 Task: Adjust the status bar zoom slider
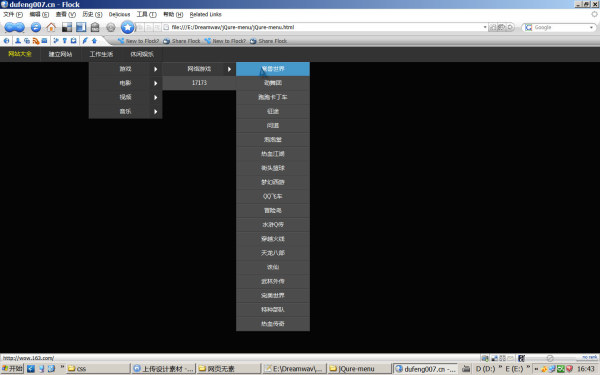point(550,358)
